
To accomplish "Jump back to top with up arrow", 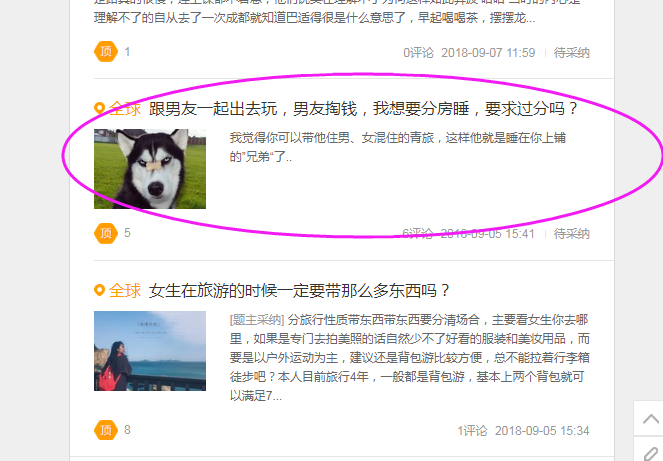I will pyautogui.click(x=650, y=419).
